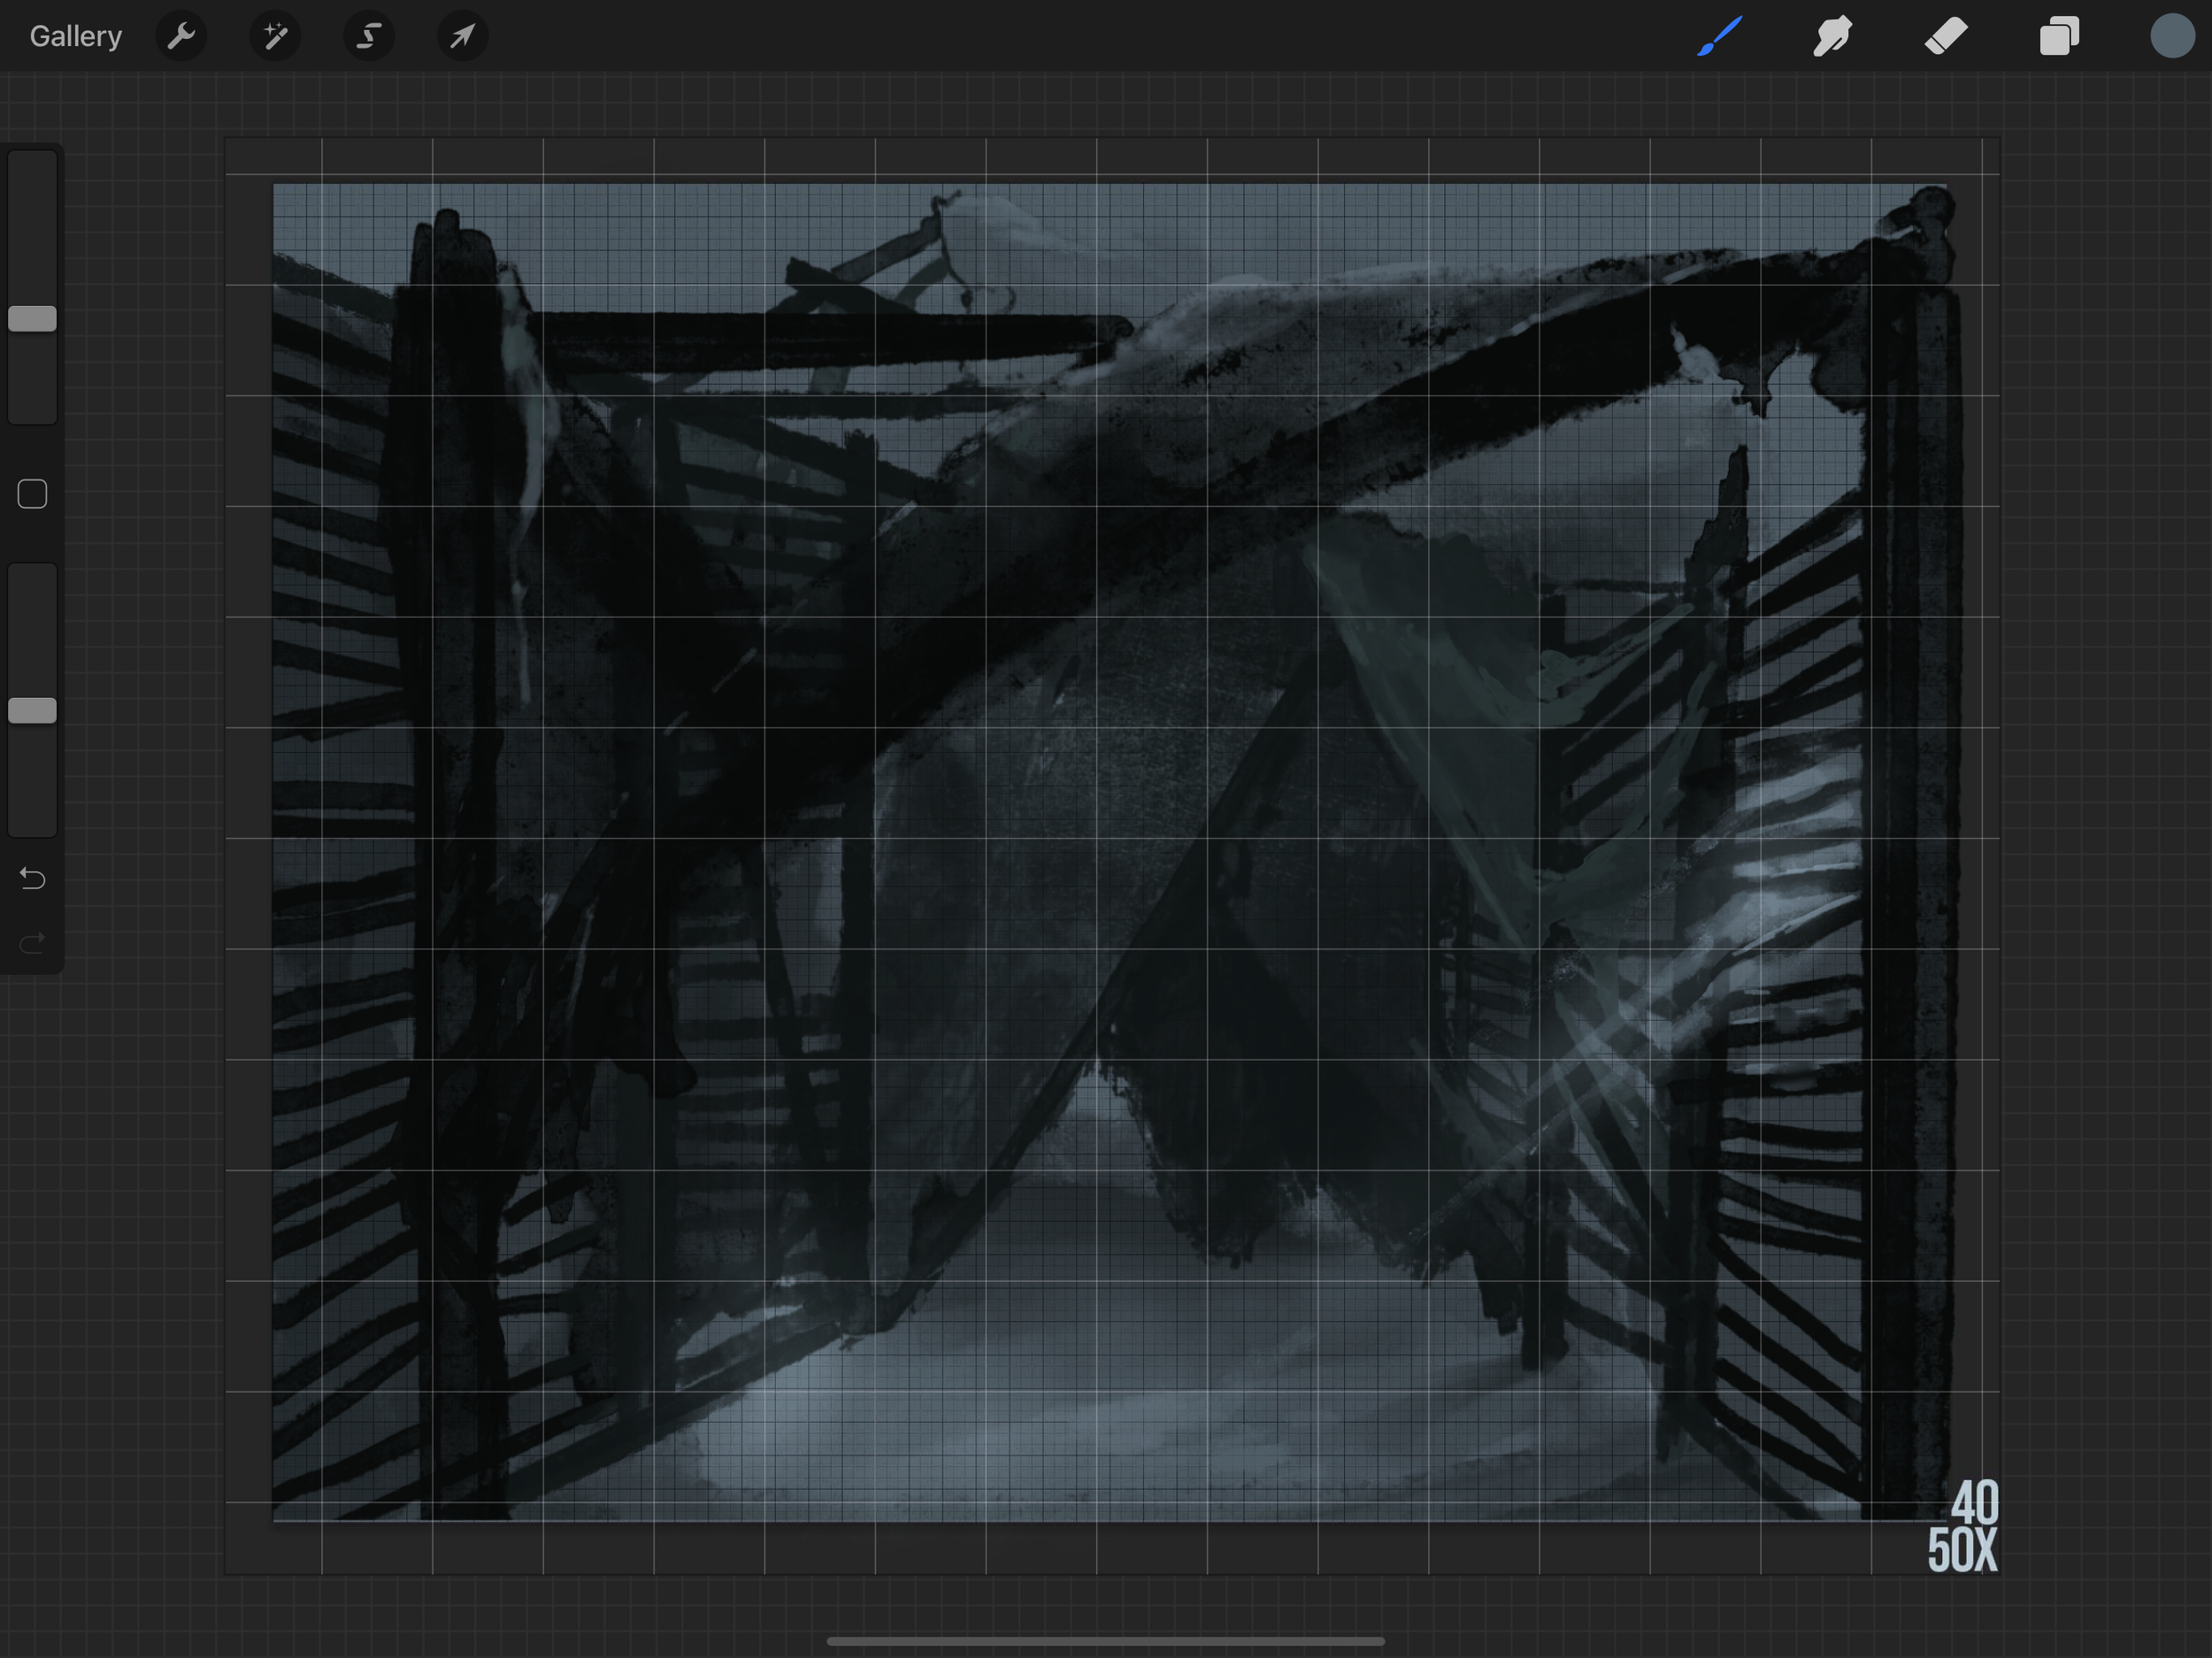The image size is (2212, 1658).
Task: Open the Adjustments magic wand menu
Action: [275, 36]
